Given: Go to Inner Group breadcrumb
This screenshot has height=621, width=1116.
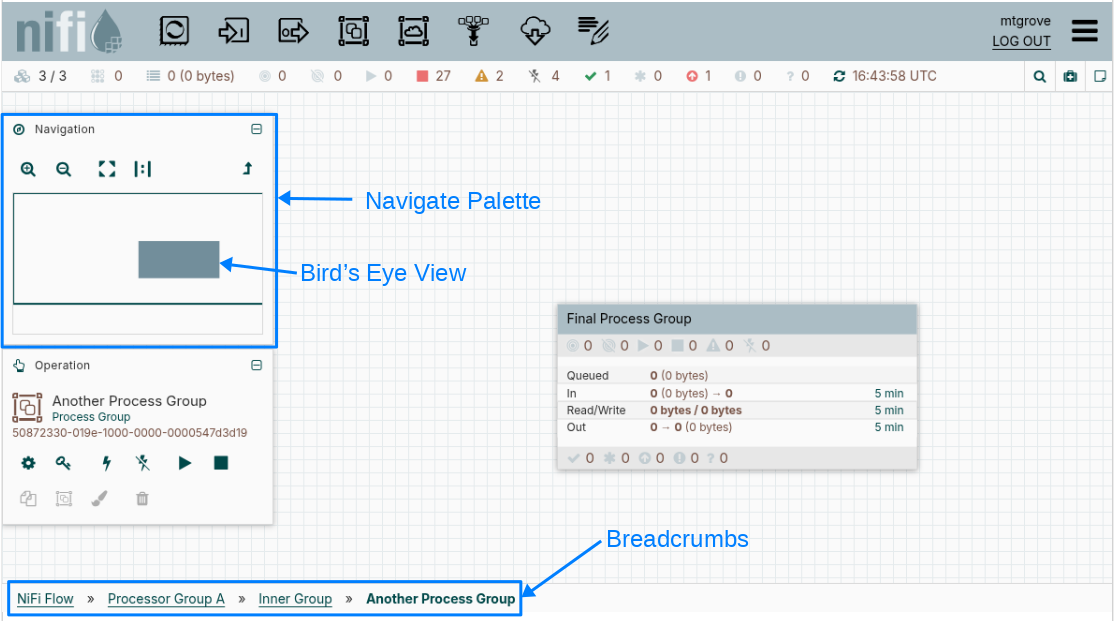Looking at the screenshot, I should pyautogui.click(x=295, y=599).
